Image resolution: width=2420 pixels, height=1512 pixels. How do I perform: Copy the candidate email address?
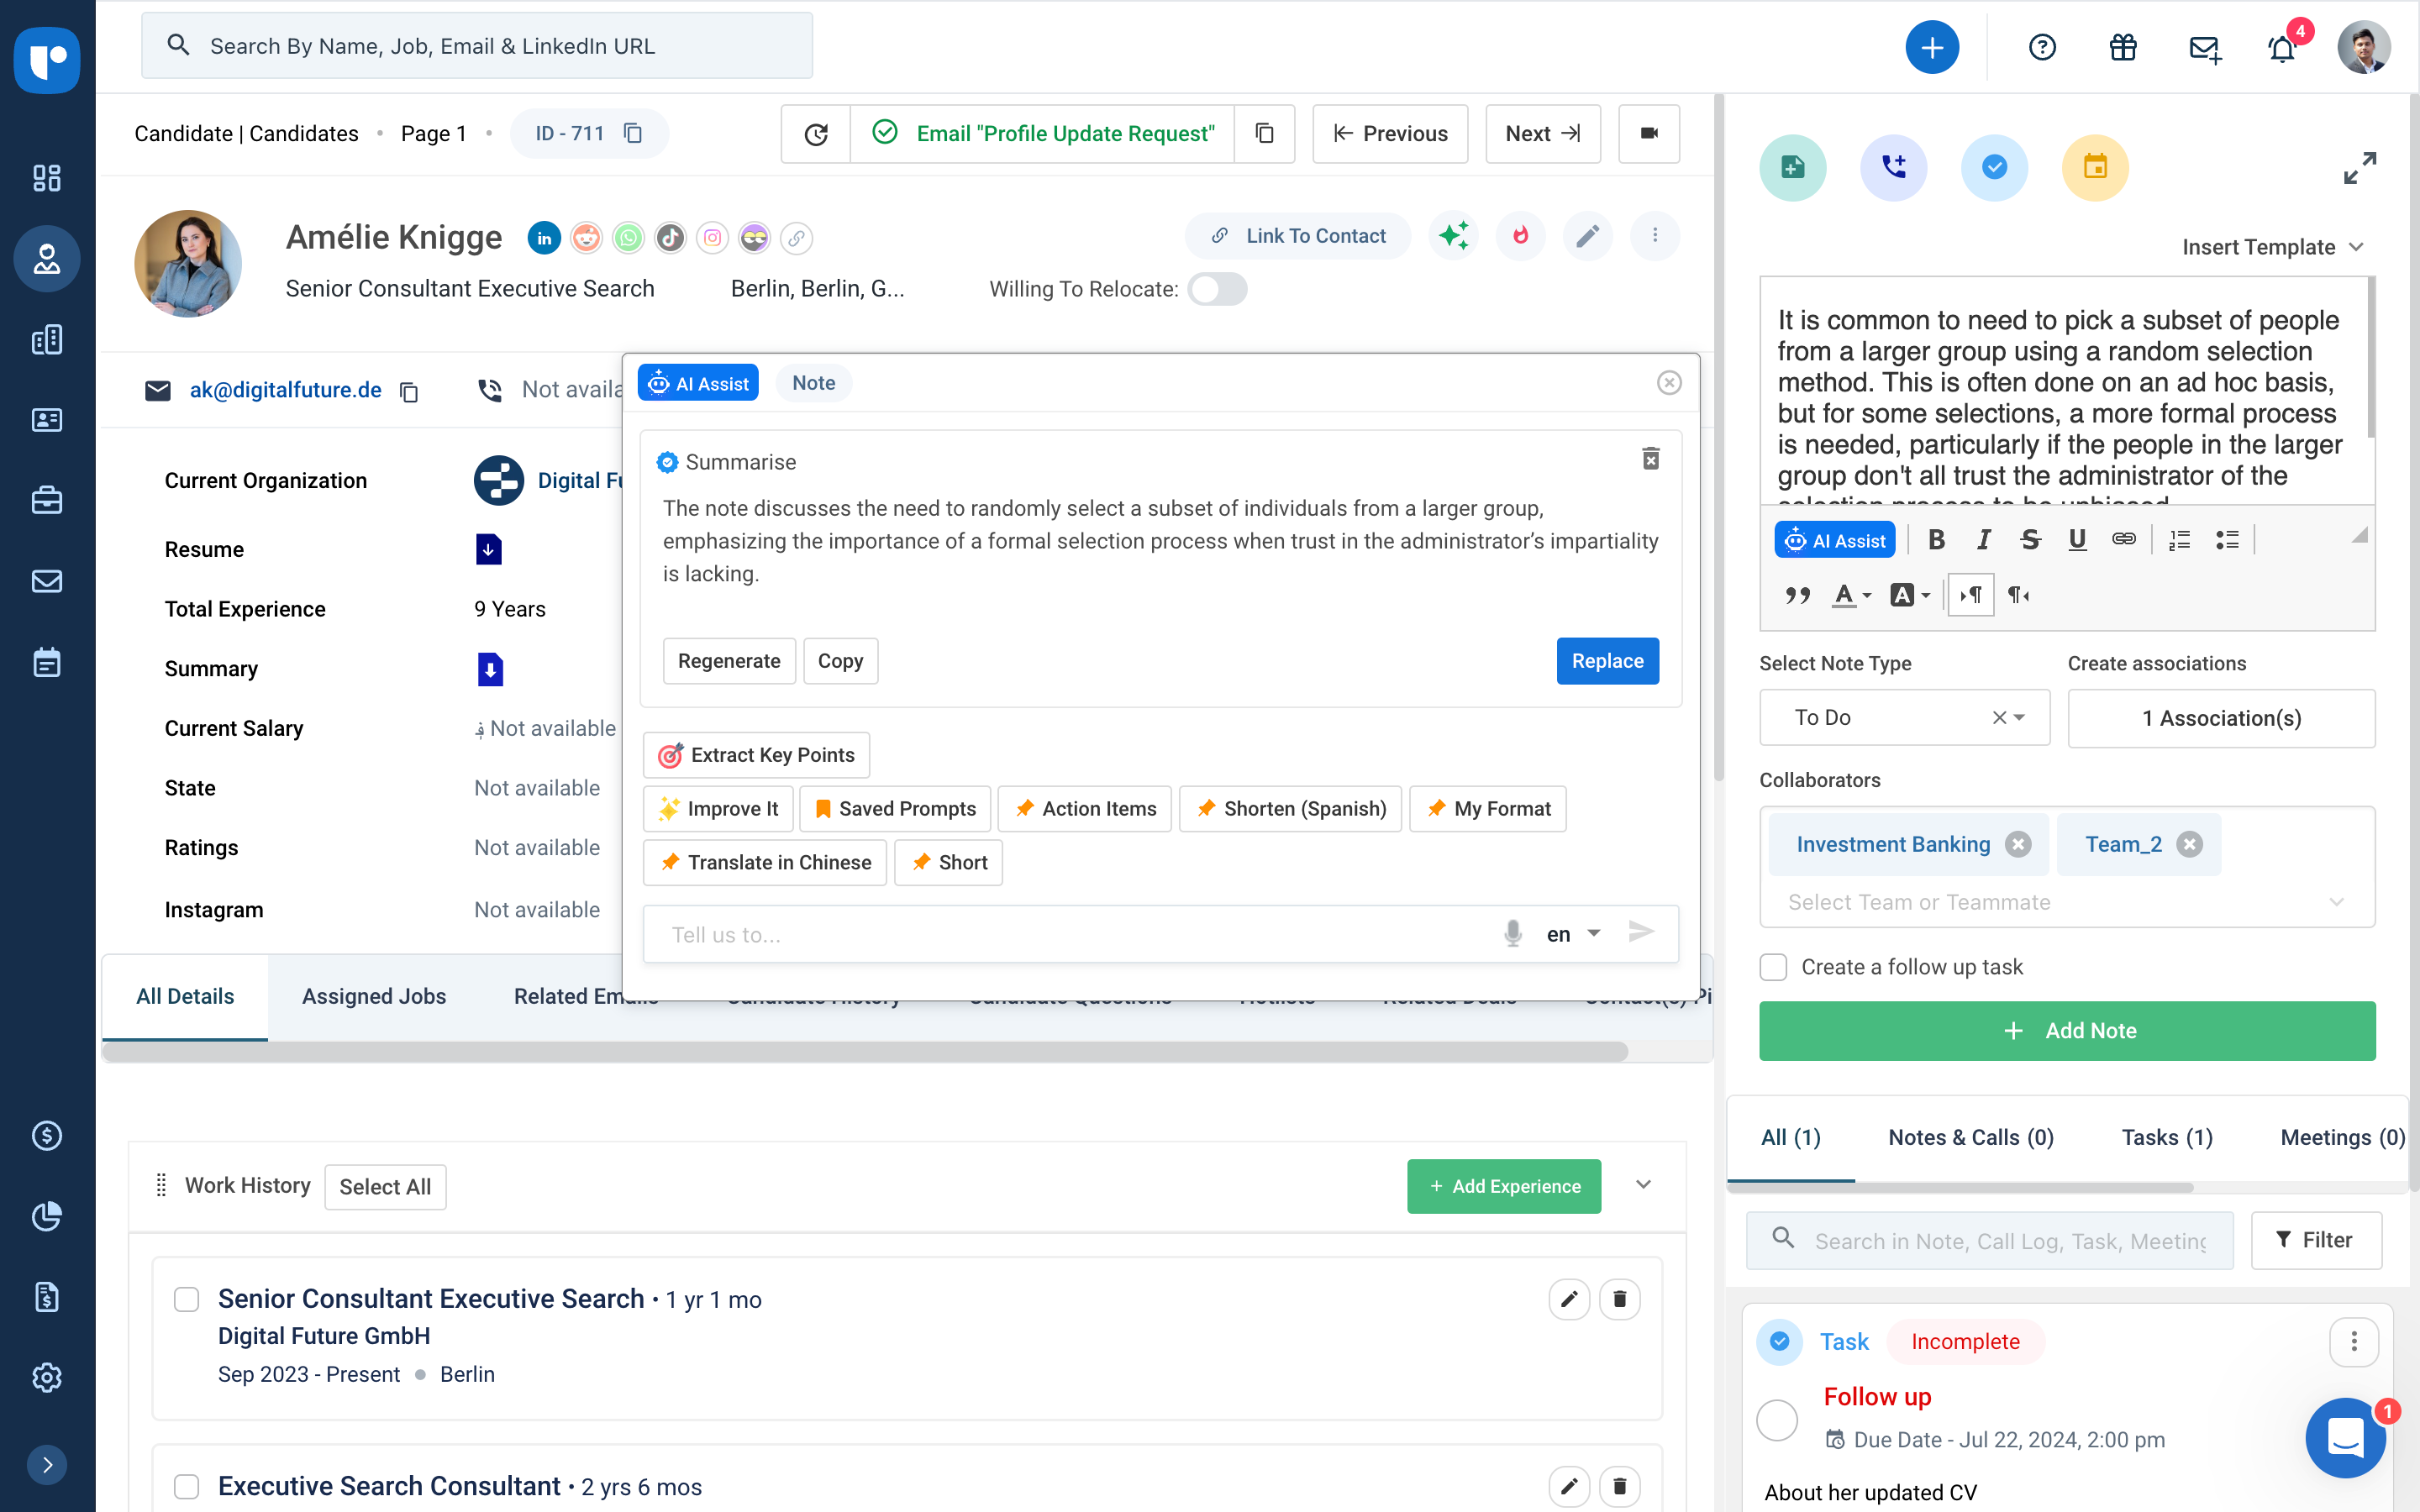[409, 391]
